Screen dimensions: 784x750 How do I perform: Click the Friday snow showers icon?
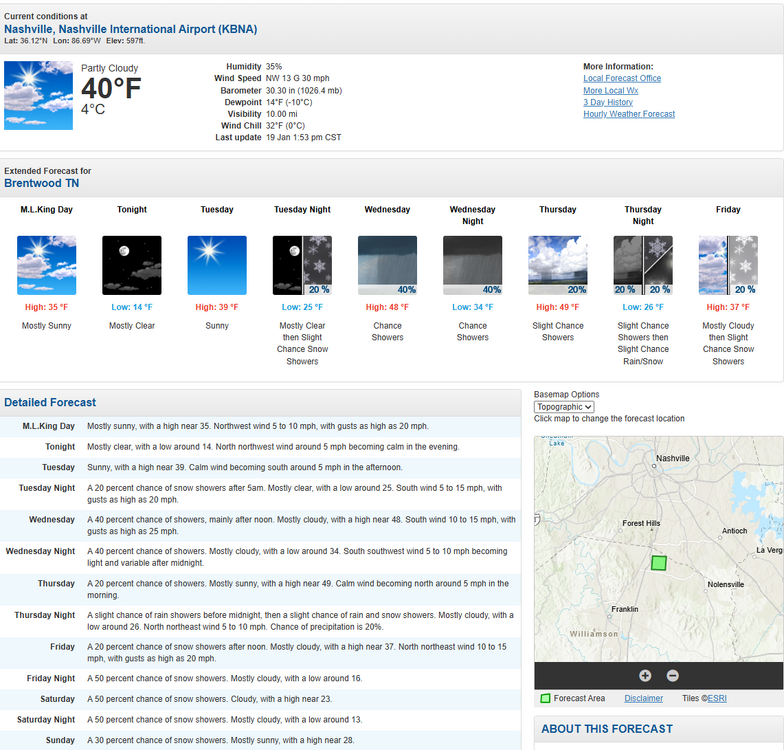pos(728,265)
